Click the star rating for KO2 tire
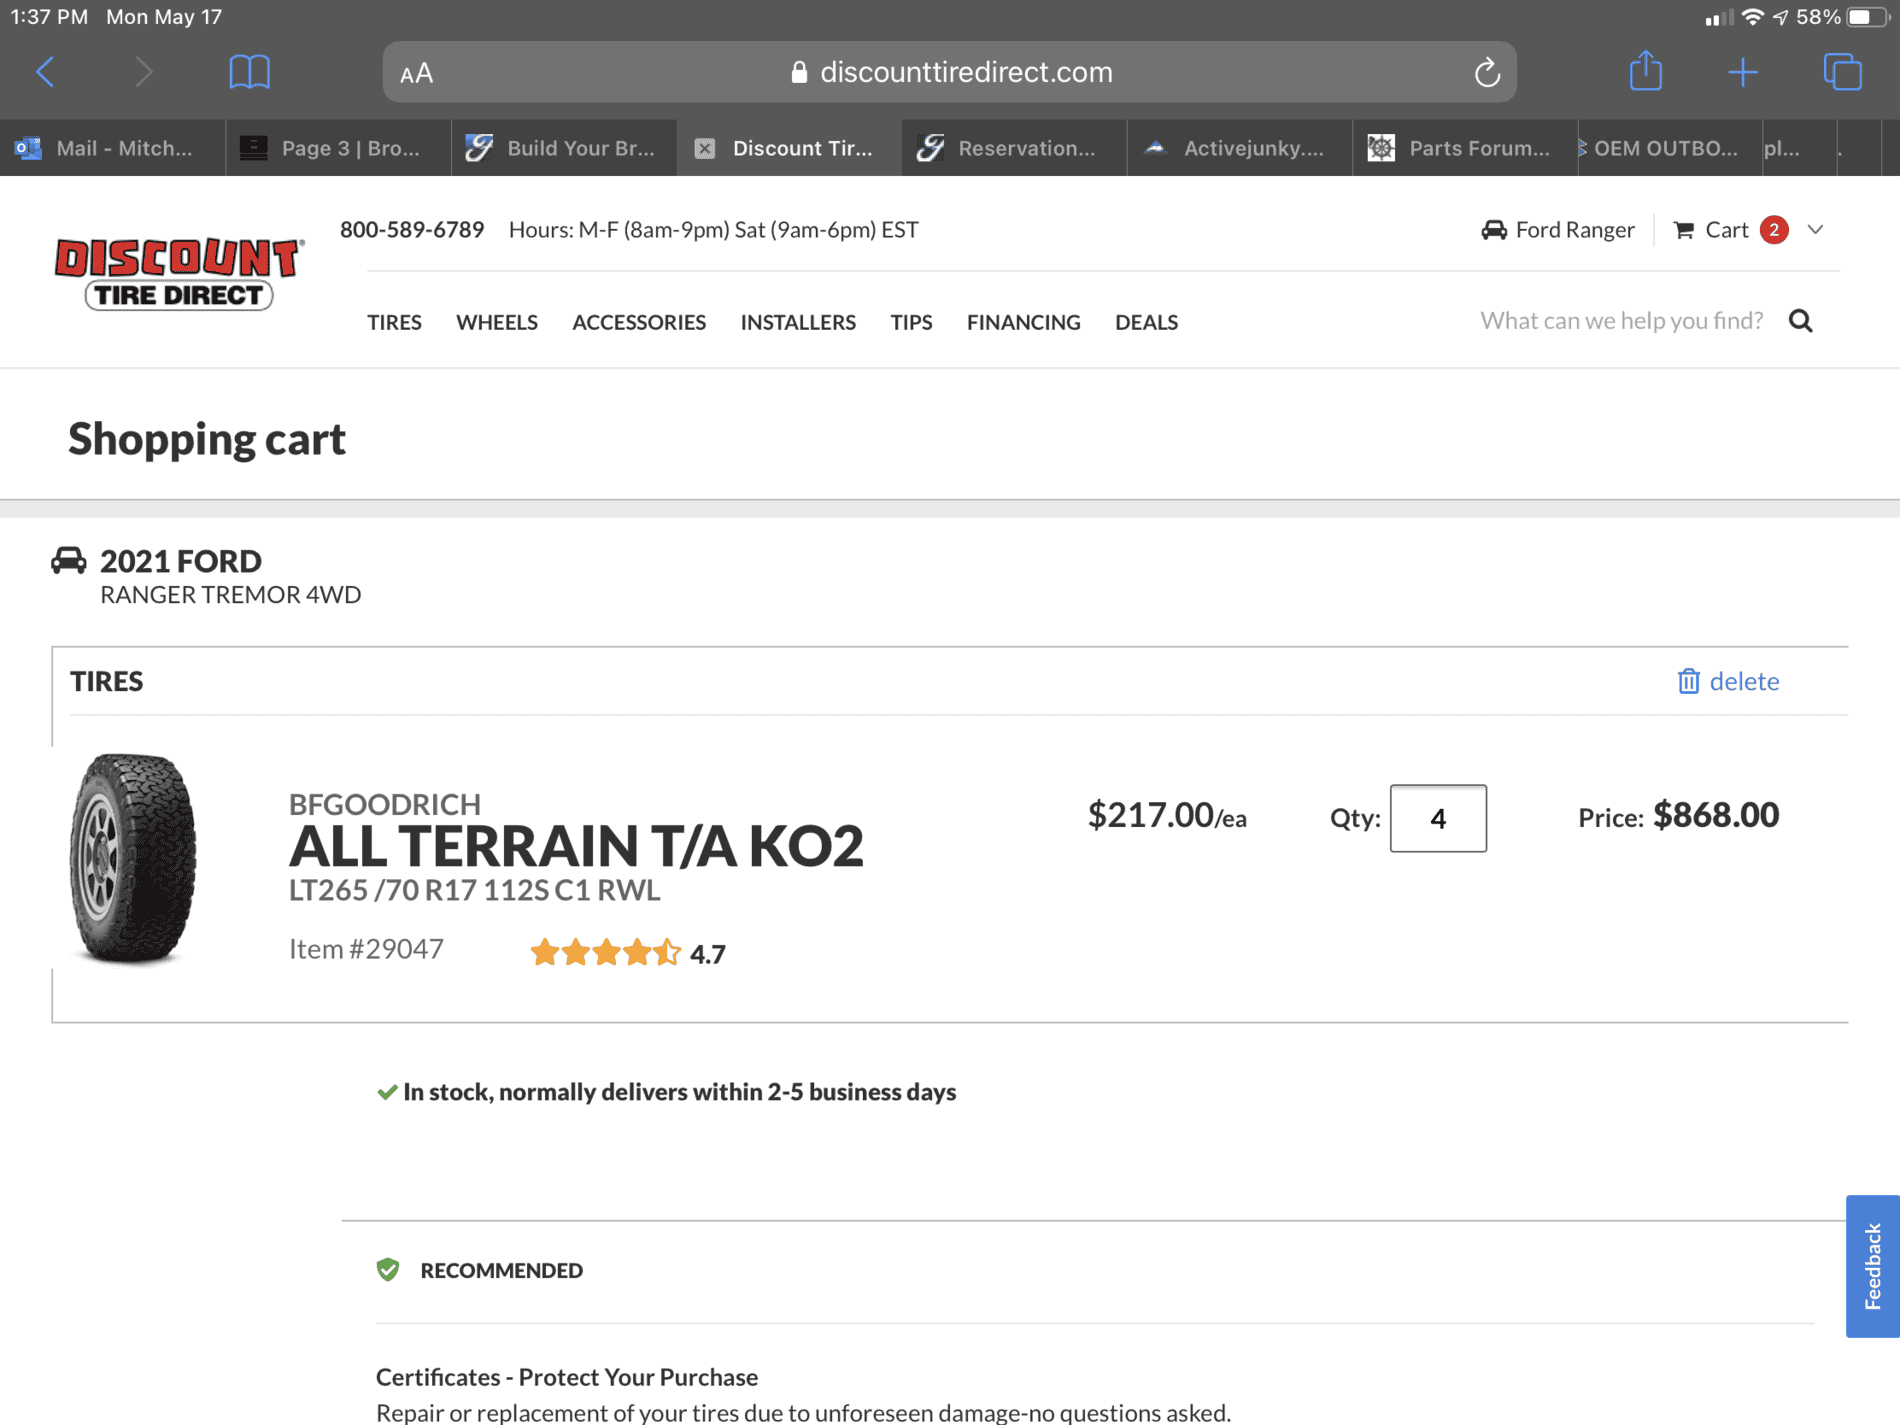 pos(605,952)
